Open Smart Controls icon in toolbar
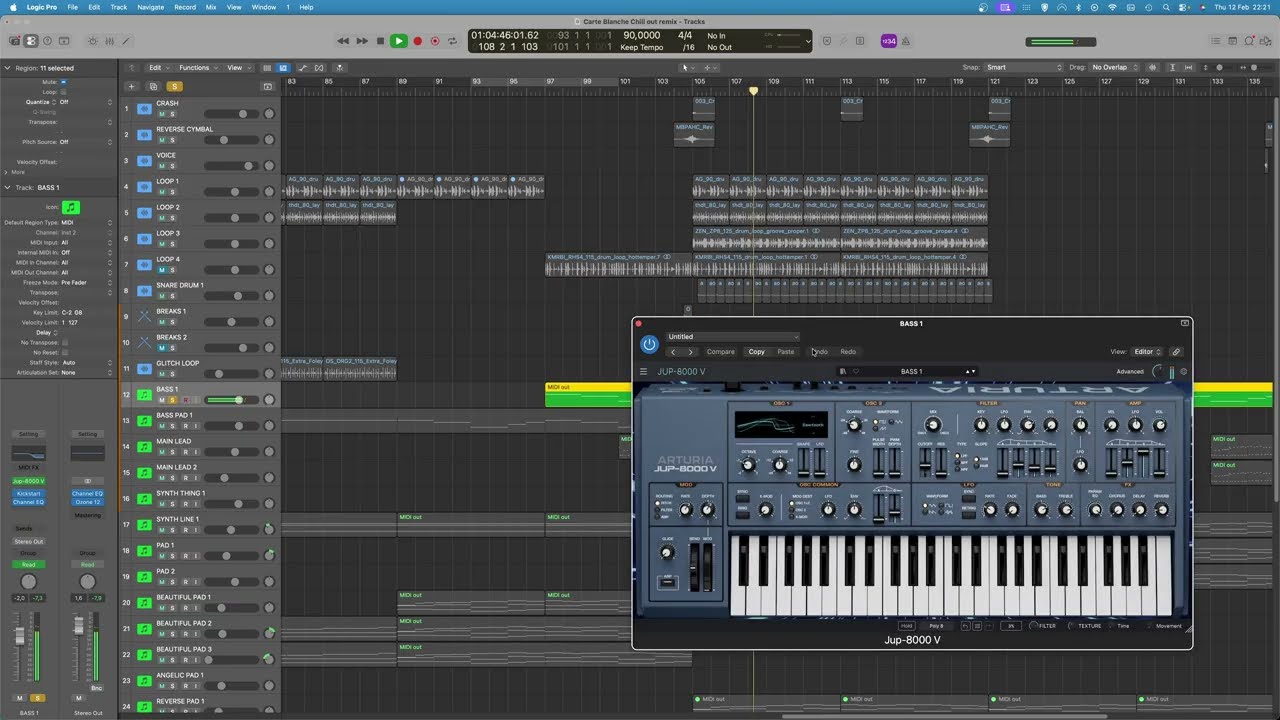This screenshot has height=720, width=1280. 93,41
